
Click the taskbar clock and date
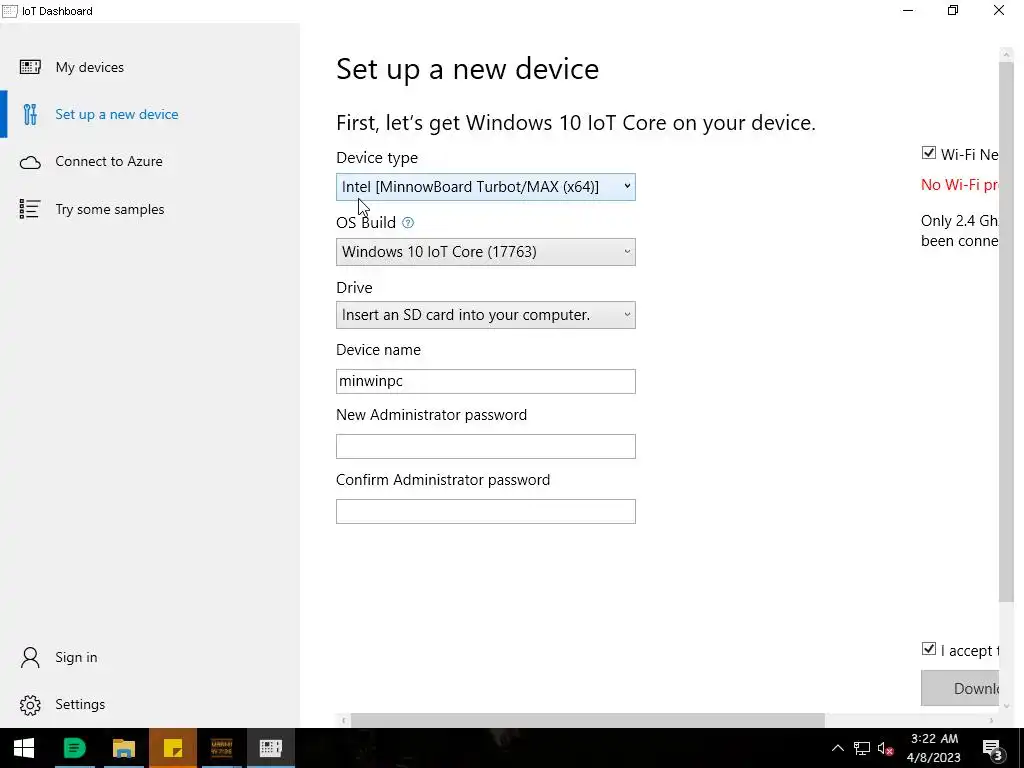[x=934, y=748]
